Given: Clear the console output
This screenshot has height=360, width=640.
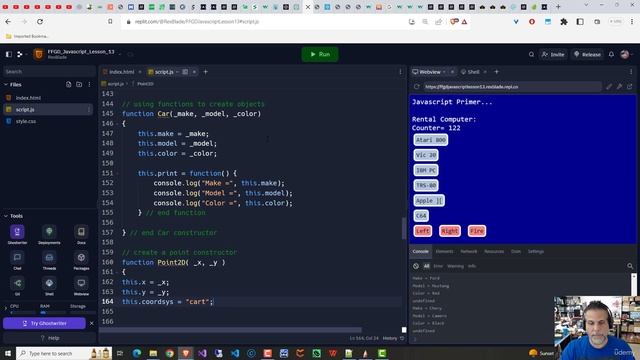Looking at the screenshot, I should [x=416, y=266].
